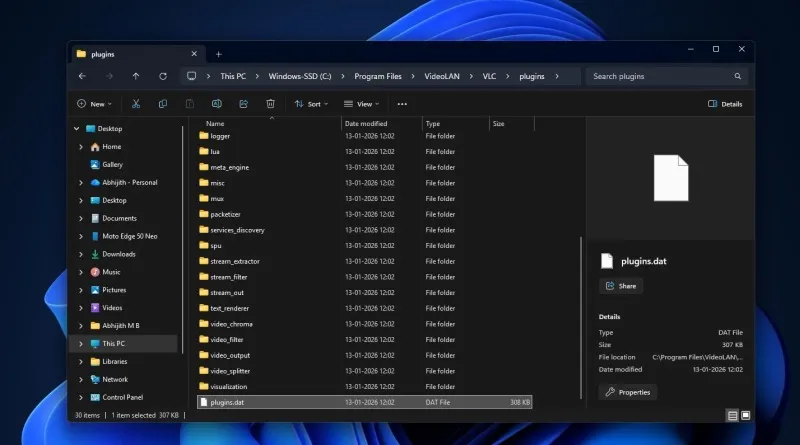Viewport: 800px width, 445px height.
Task: Expand the Control Panel tree node
Action: pyautogui.click(x=81, y=398)
